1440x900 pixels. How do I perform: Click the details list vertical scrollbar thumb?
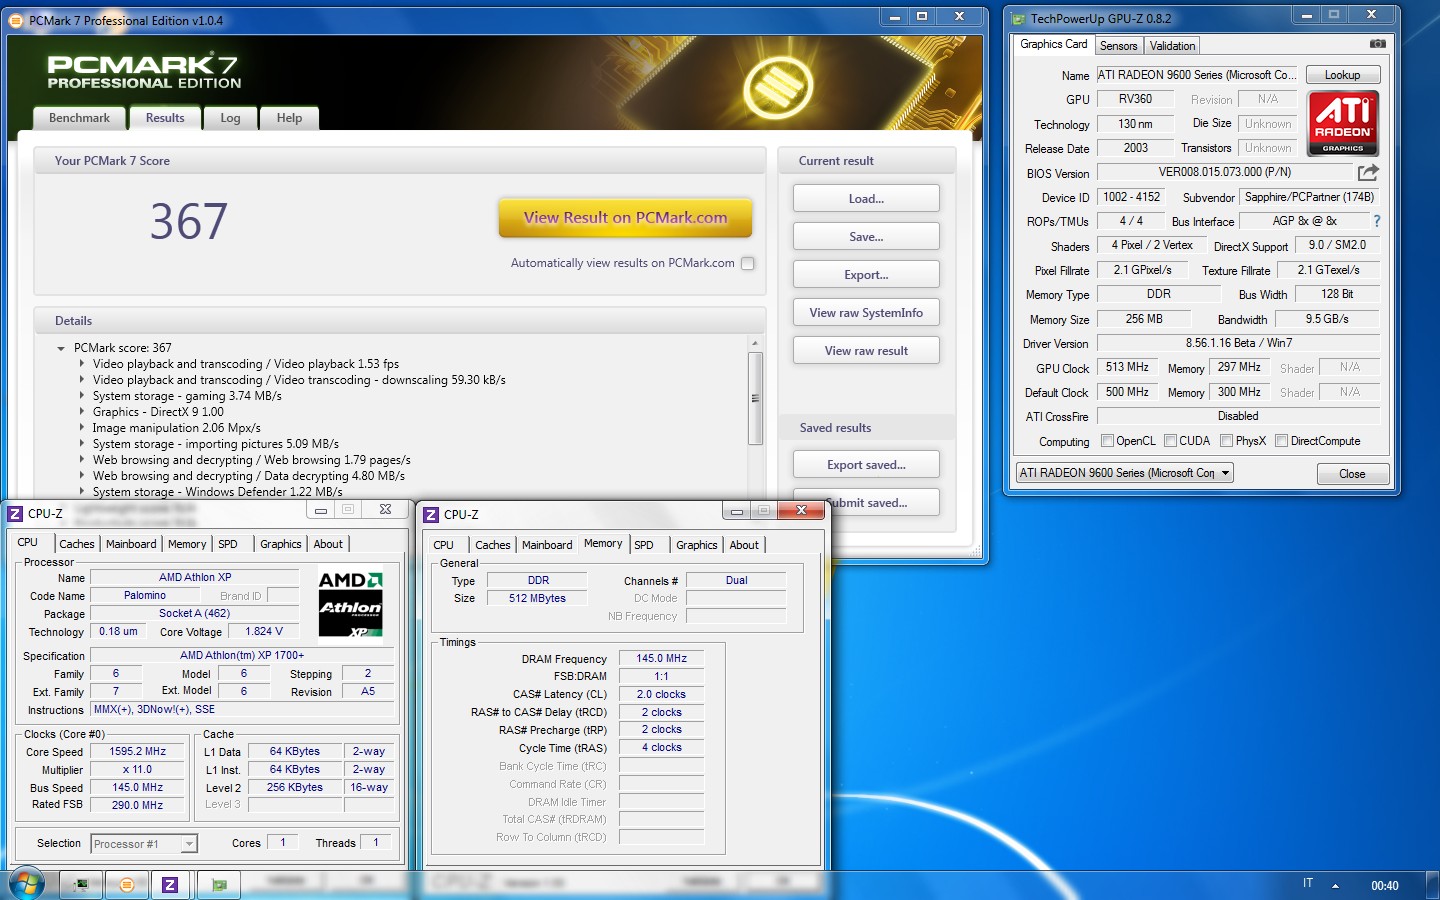[755, 398]
